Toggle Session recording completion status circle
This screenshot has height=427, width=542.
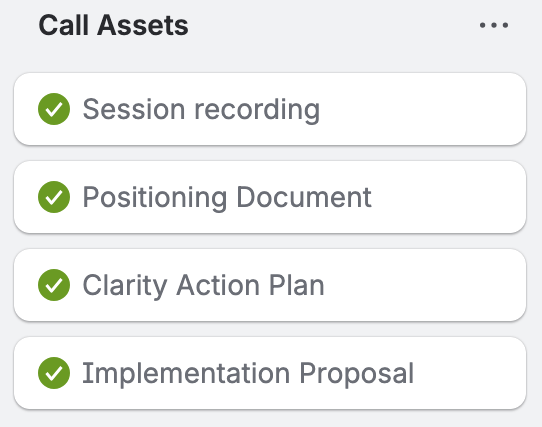point(54,109)
